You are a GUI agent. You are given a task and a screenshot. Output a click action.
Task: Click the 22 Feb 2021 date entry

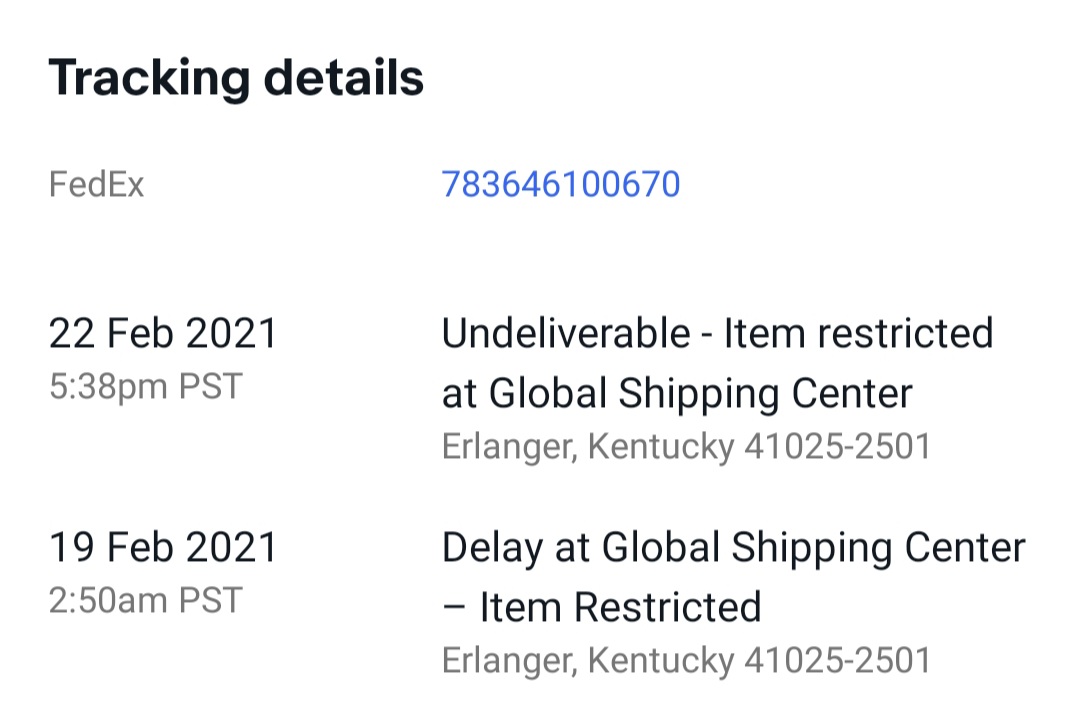[163, 334]
